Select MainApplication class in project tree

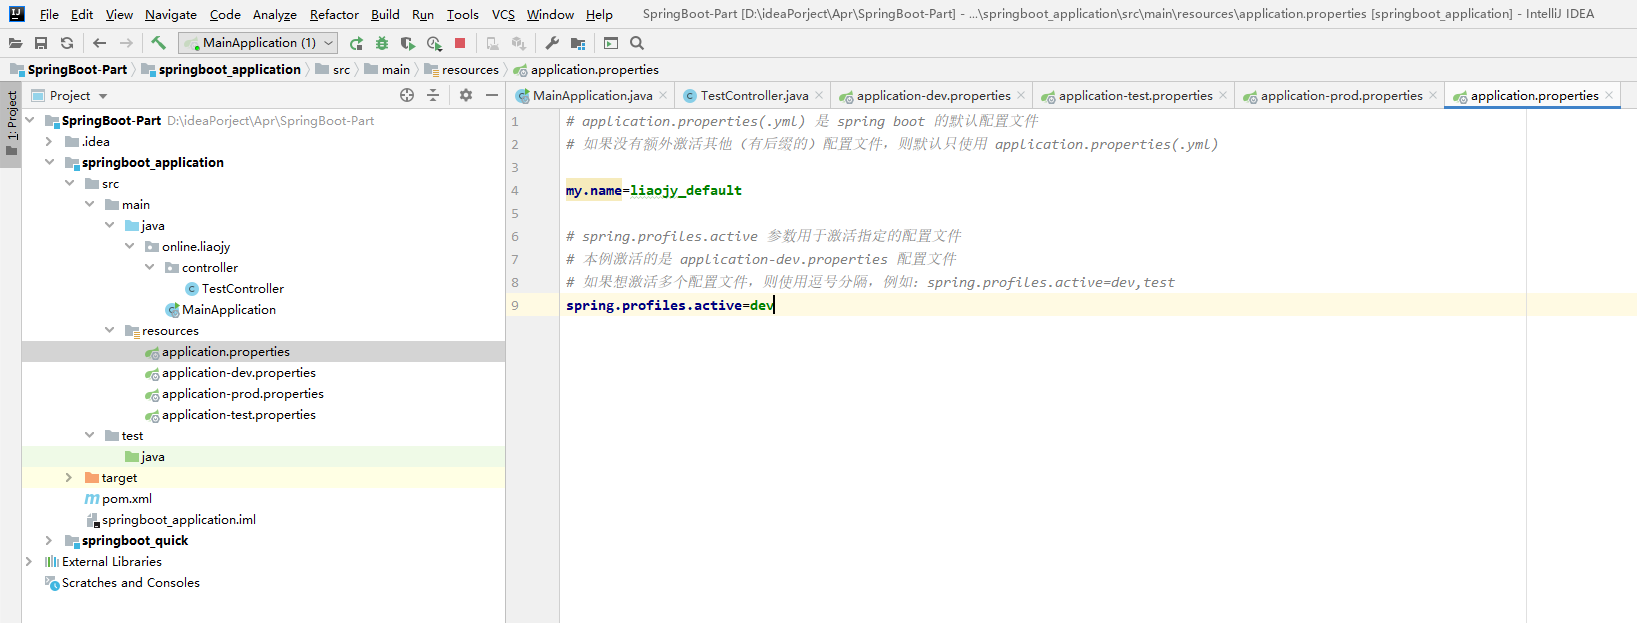click(229, 309)
